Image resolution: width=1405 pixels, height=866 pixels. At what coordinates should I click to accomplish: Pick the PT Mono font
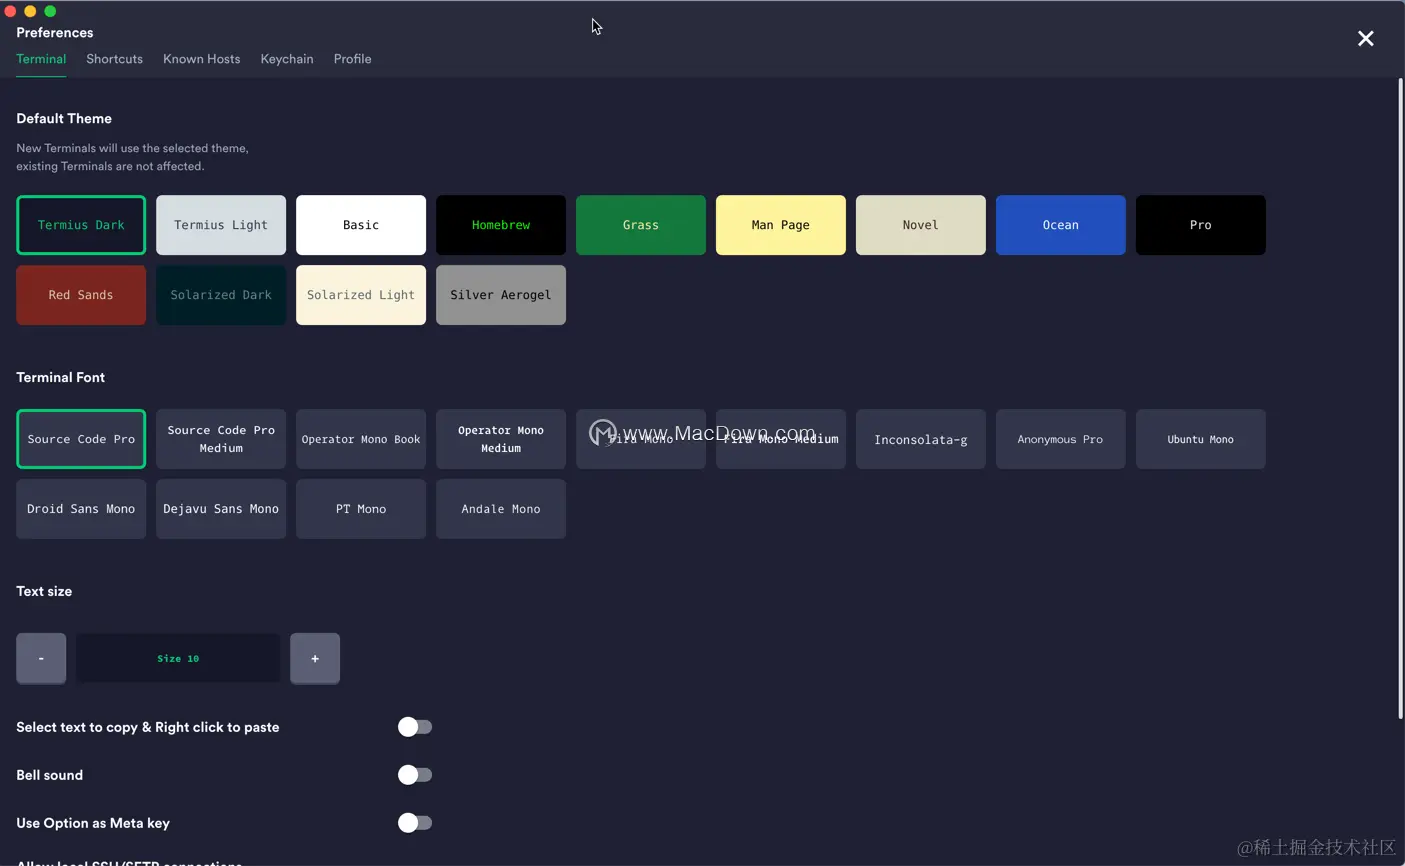(361, 509)
